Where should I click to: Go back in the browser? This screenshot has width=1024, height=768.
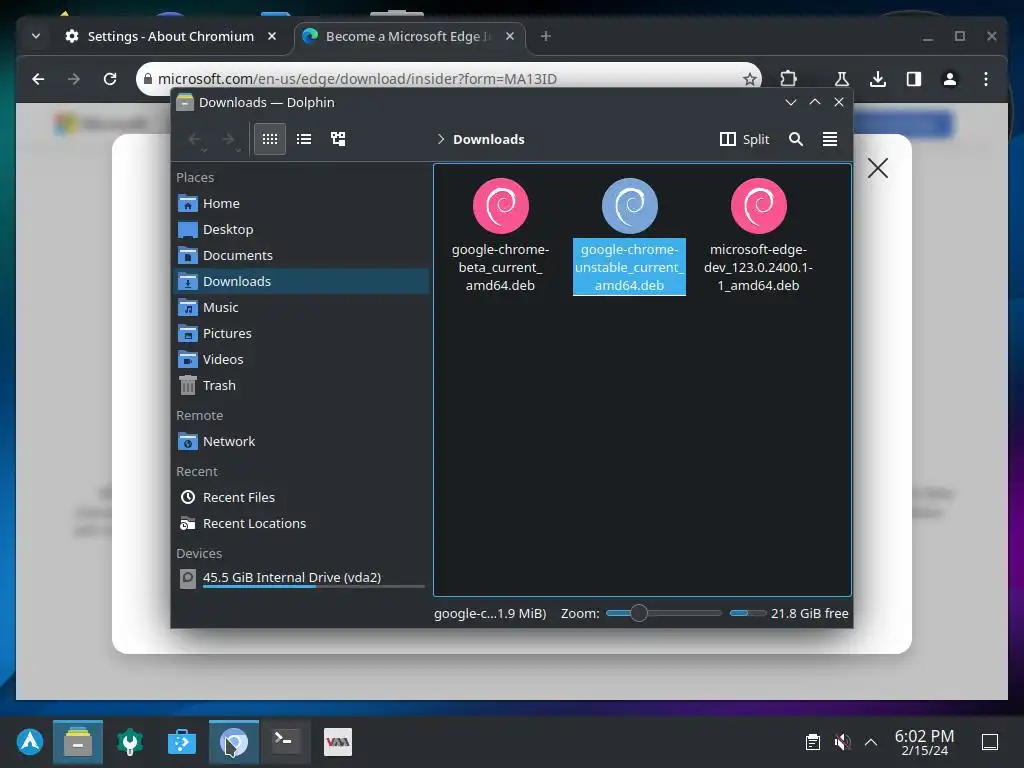coord(39,79)
